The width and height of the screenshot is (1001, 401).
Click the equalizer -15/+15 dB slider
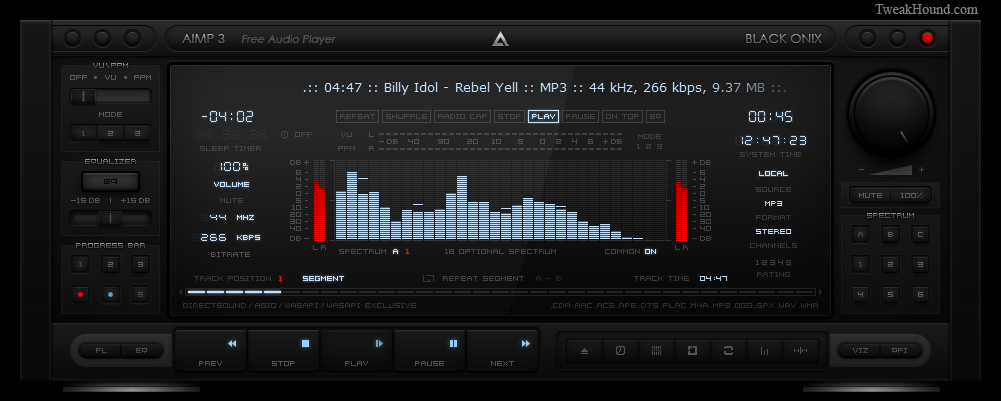tap(110, 218)
